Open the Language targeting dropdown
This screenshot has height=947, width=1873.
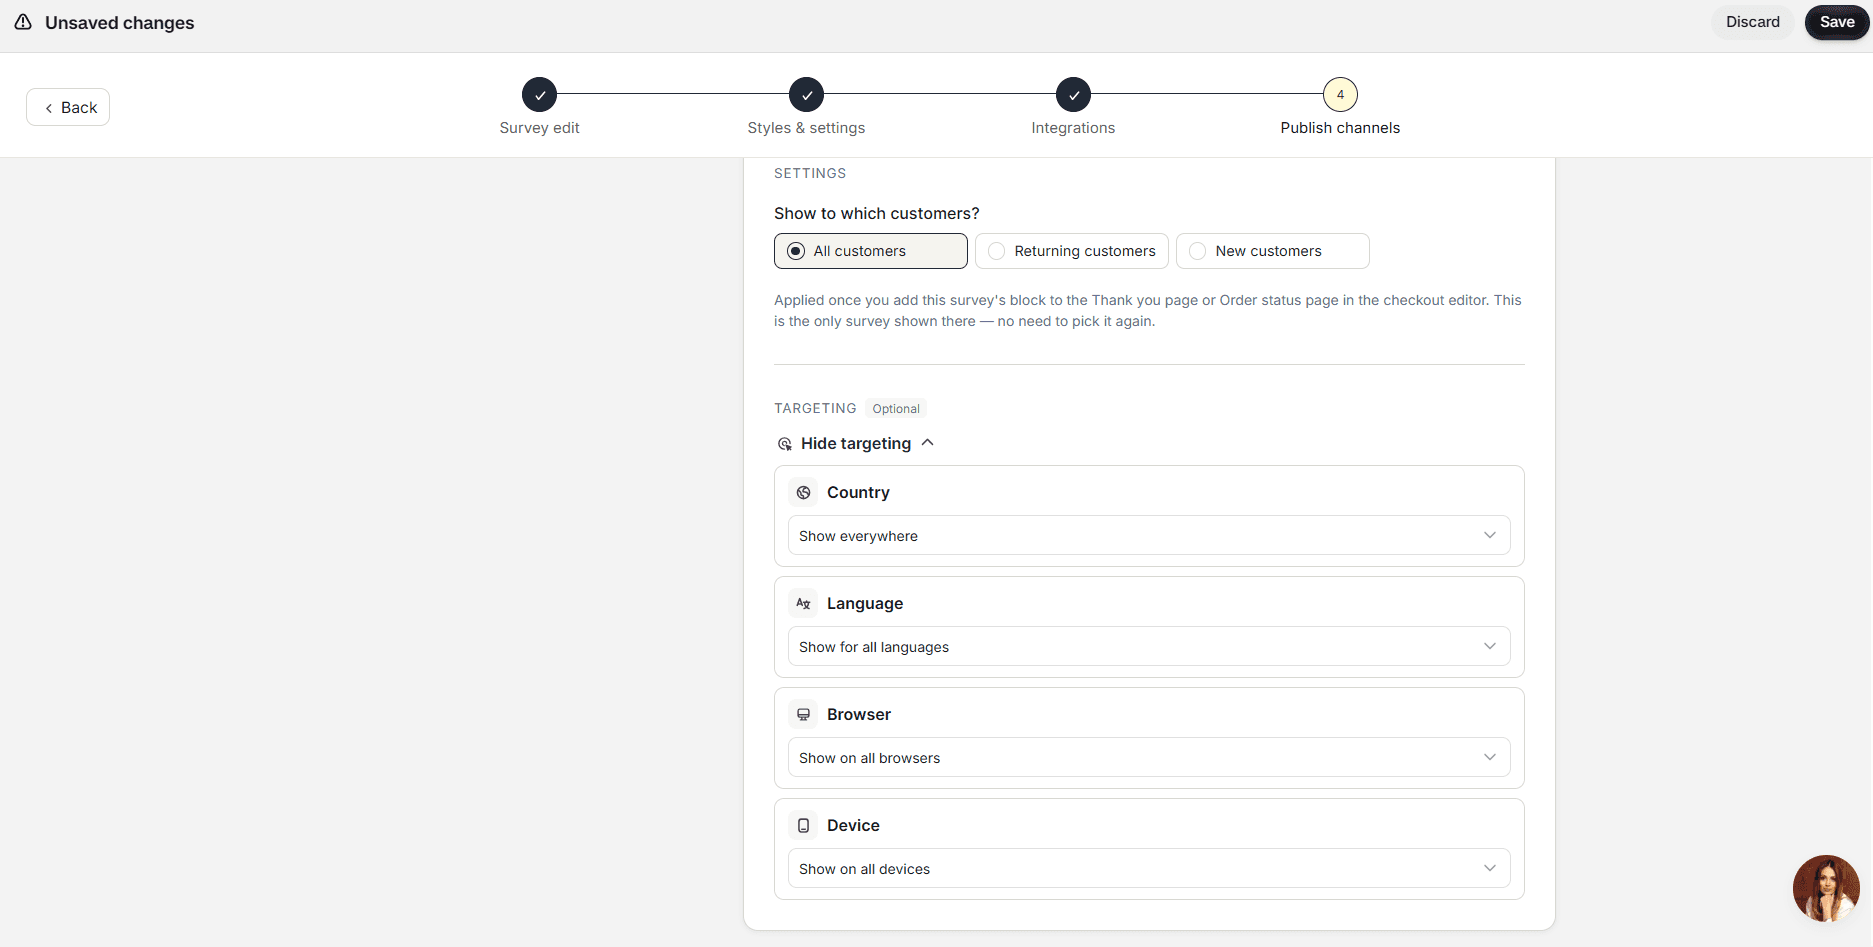[x=1149, y=646]
